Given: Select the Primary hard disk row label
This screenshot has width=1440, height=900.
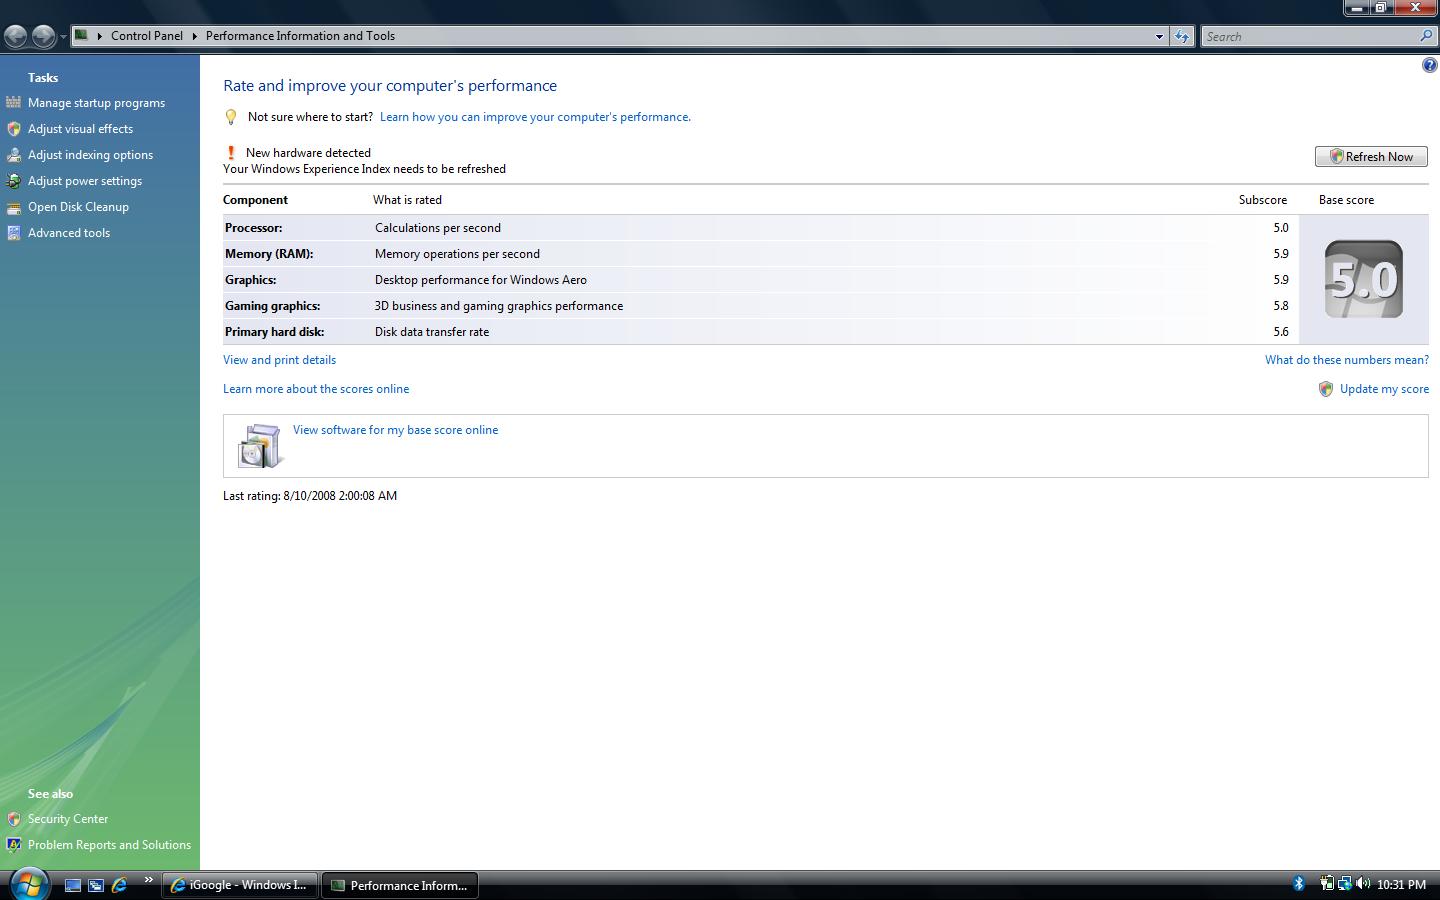Looking at the screenshot, I should point(275,332).
